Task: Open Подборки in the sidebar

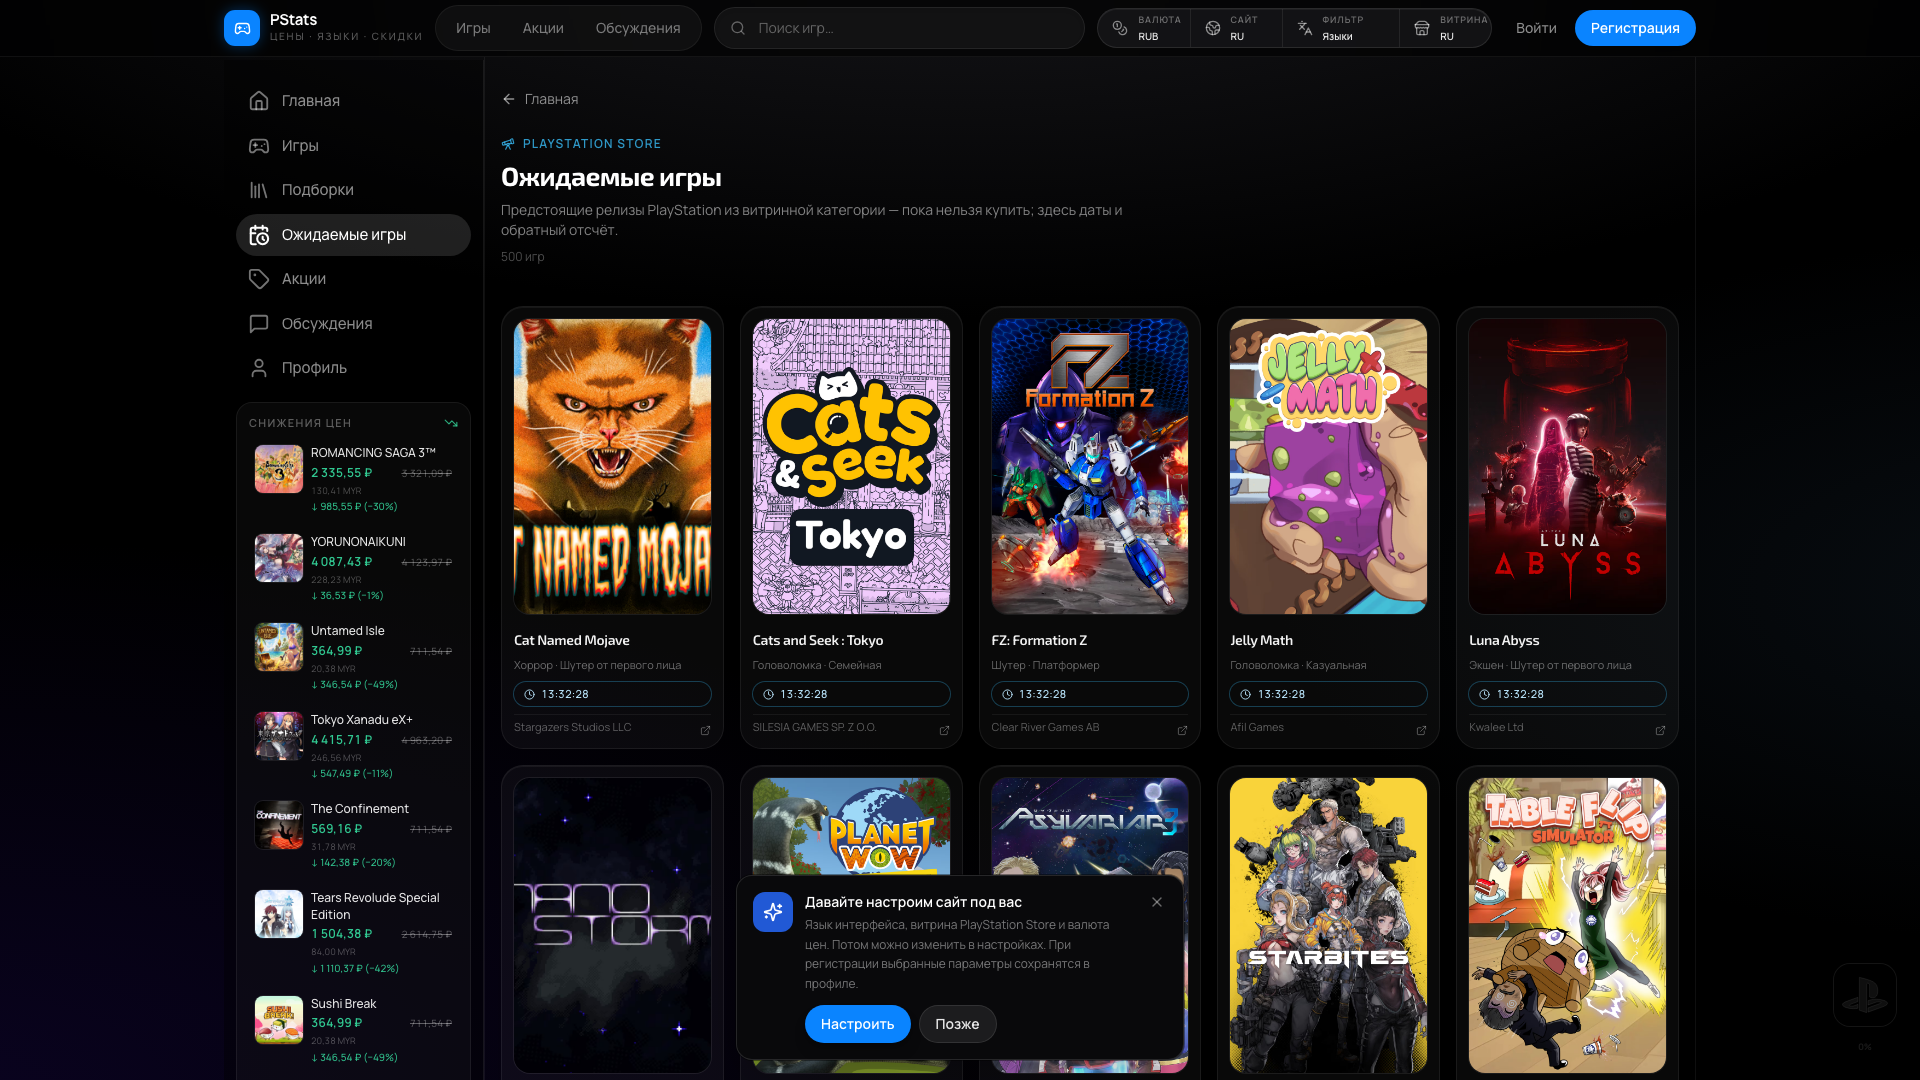Action: coord(353,190)
